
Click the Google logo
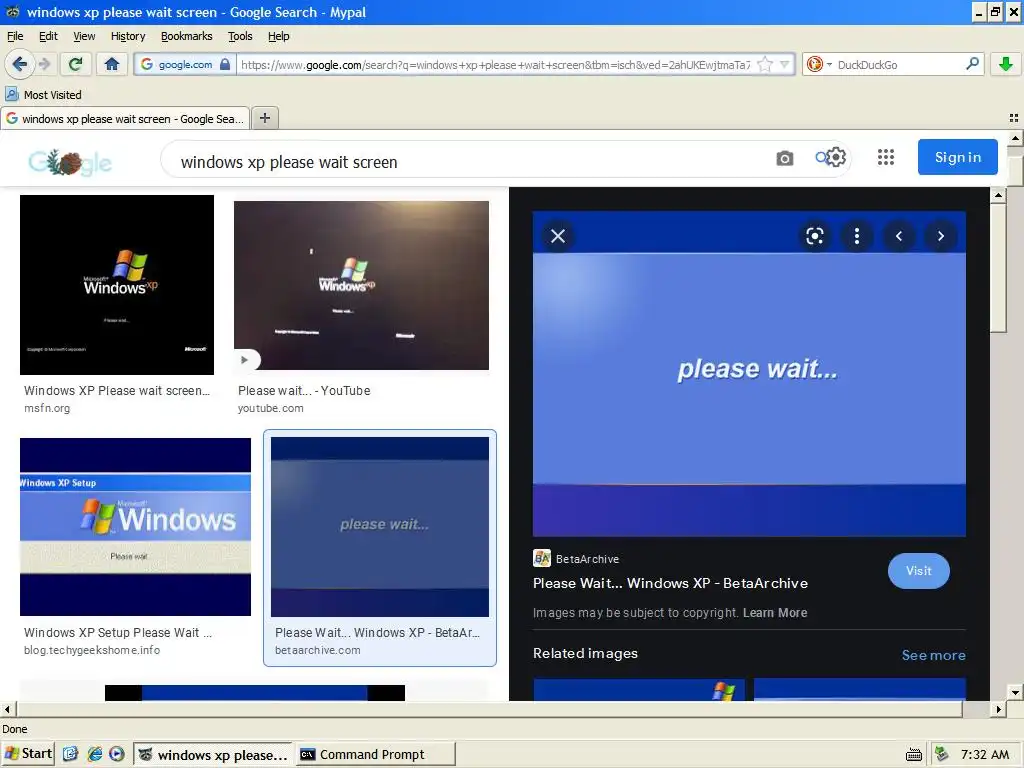click(x=70, y=162)
